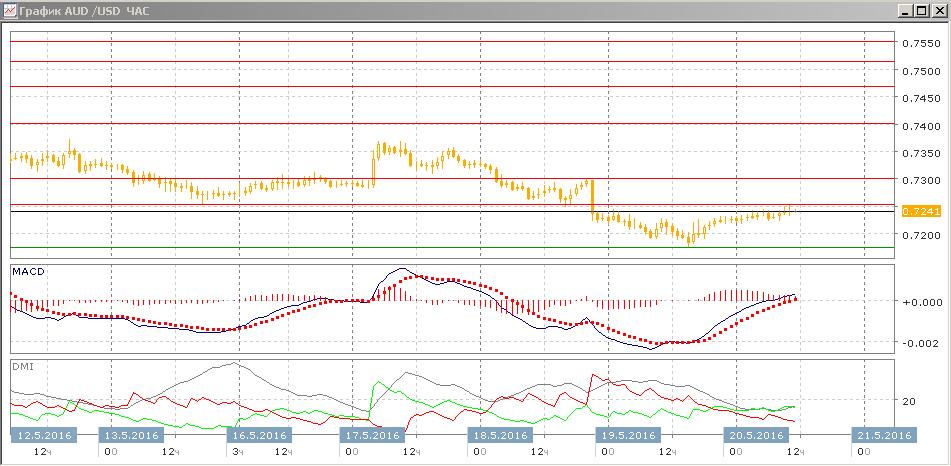This screenshot has height=466, width=951.
Task: Click the 16.5.2016 date marker
Action: pyautogui.click(x=260, y=435)
